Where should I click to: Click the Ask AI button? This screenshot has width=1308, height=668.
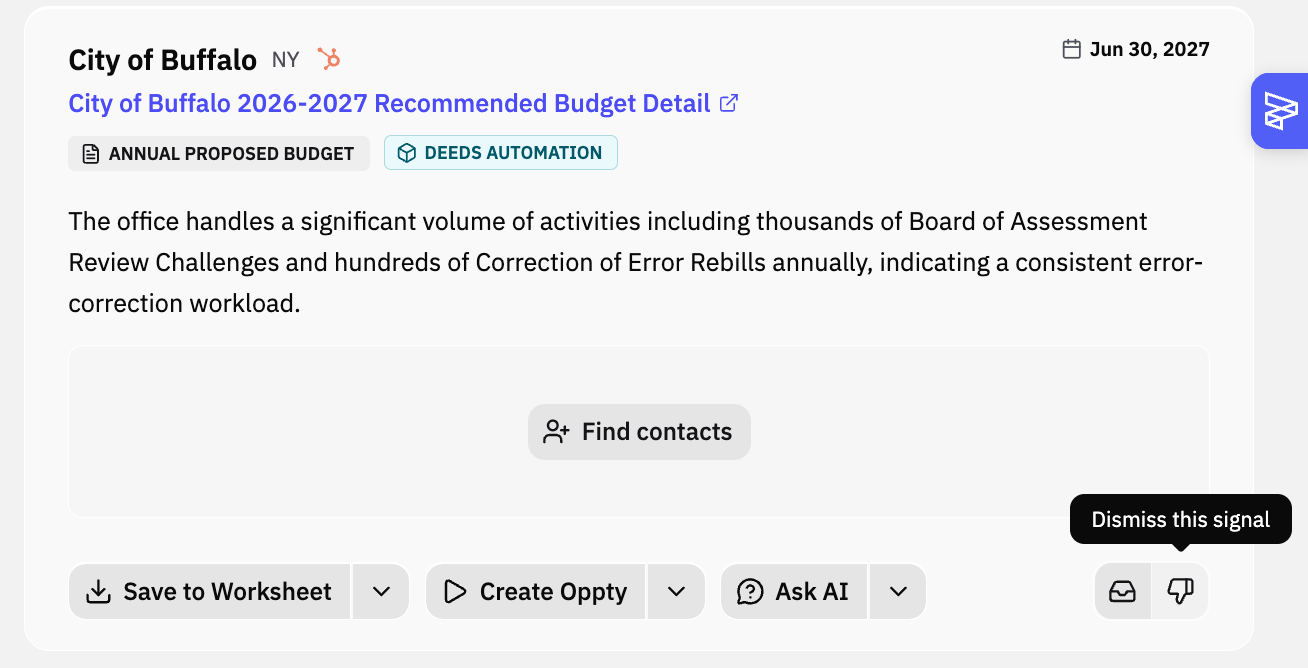[x=794, y=592]
